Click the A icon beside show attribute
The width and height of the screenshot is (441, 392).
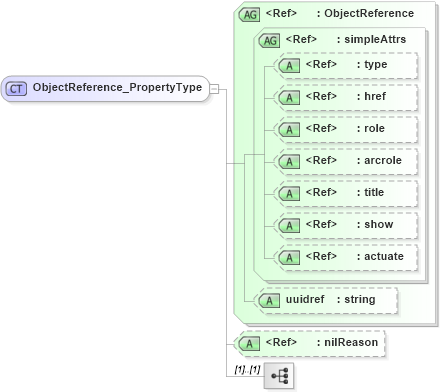289,226
